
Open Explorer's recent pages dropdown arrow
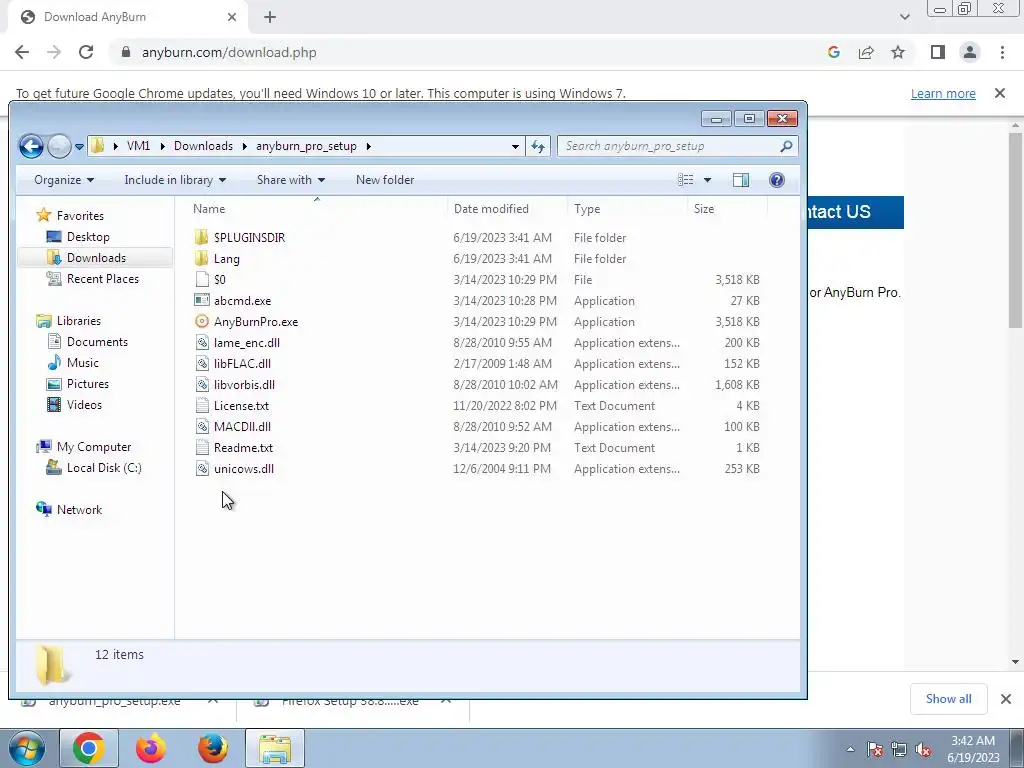(x=79, y=147)
